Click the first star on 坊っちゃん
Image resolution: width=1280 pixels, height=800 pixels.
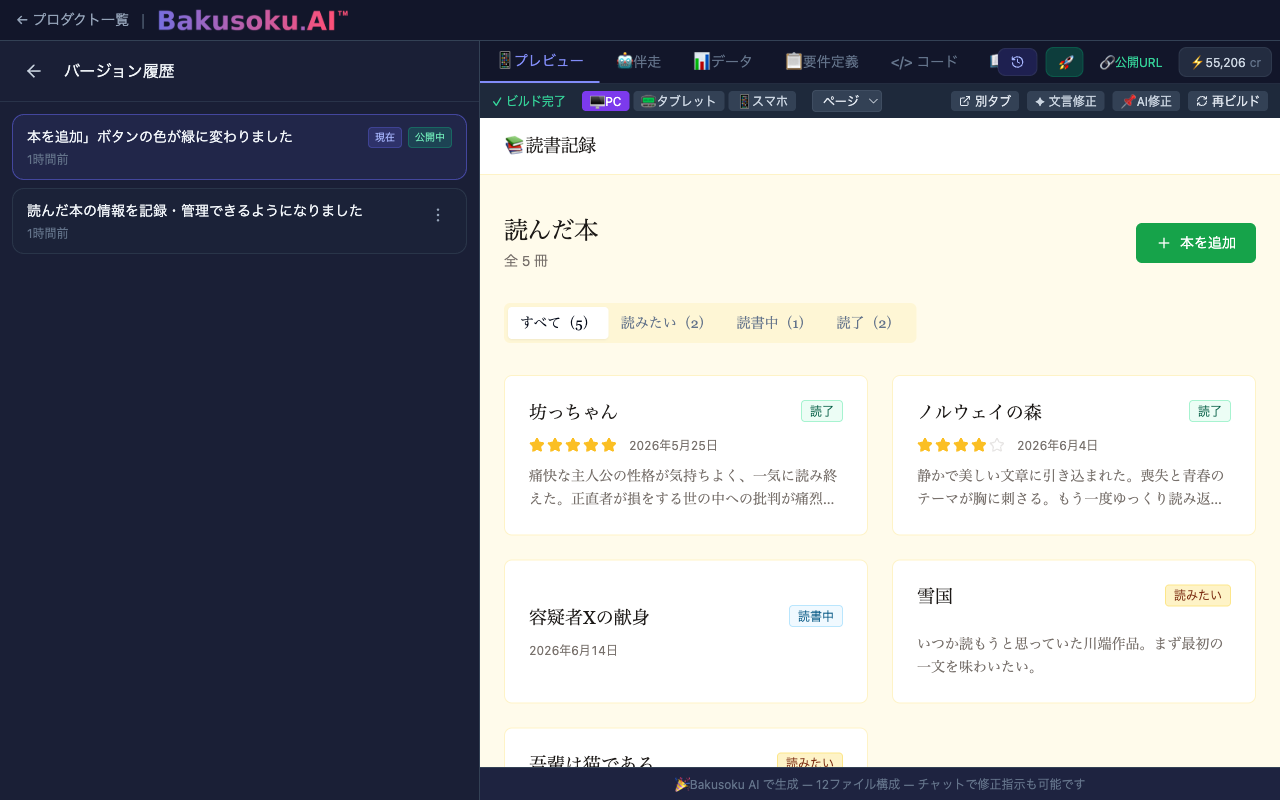pyautogui.click(x=537, y=445)
